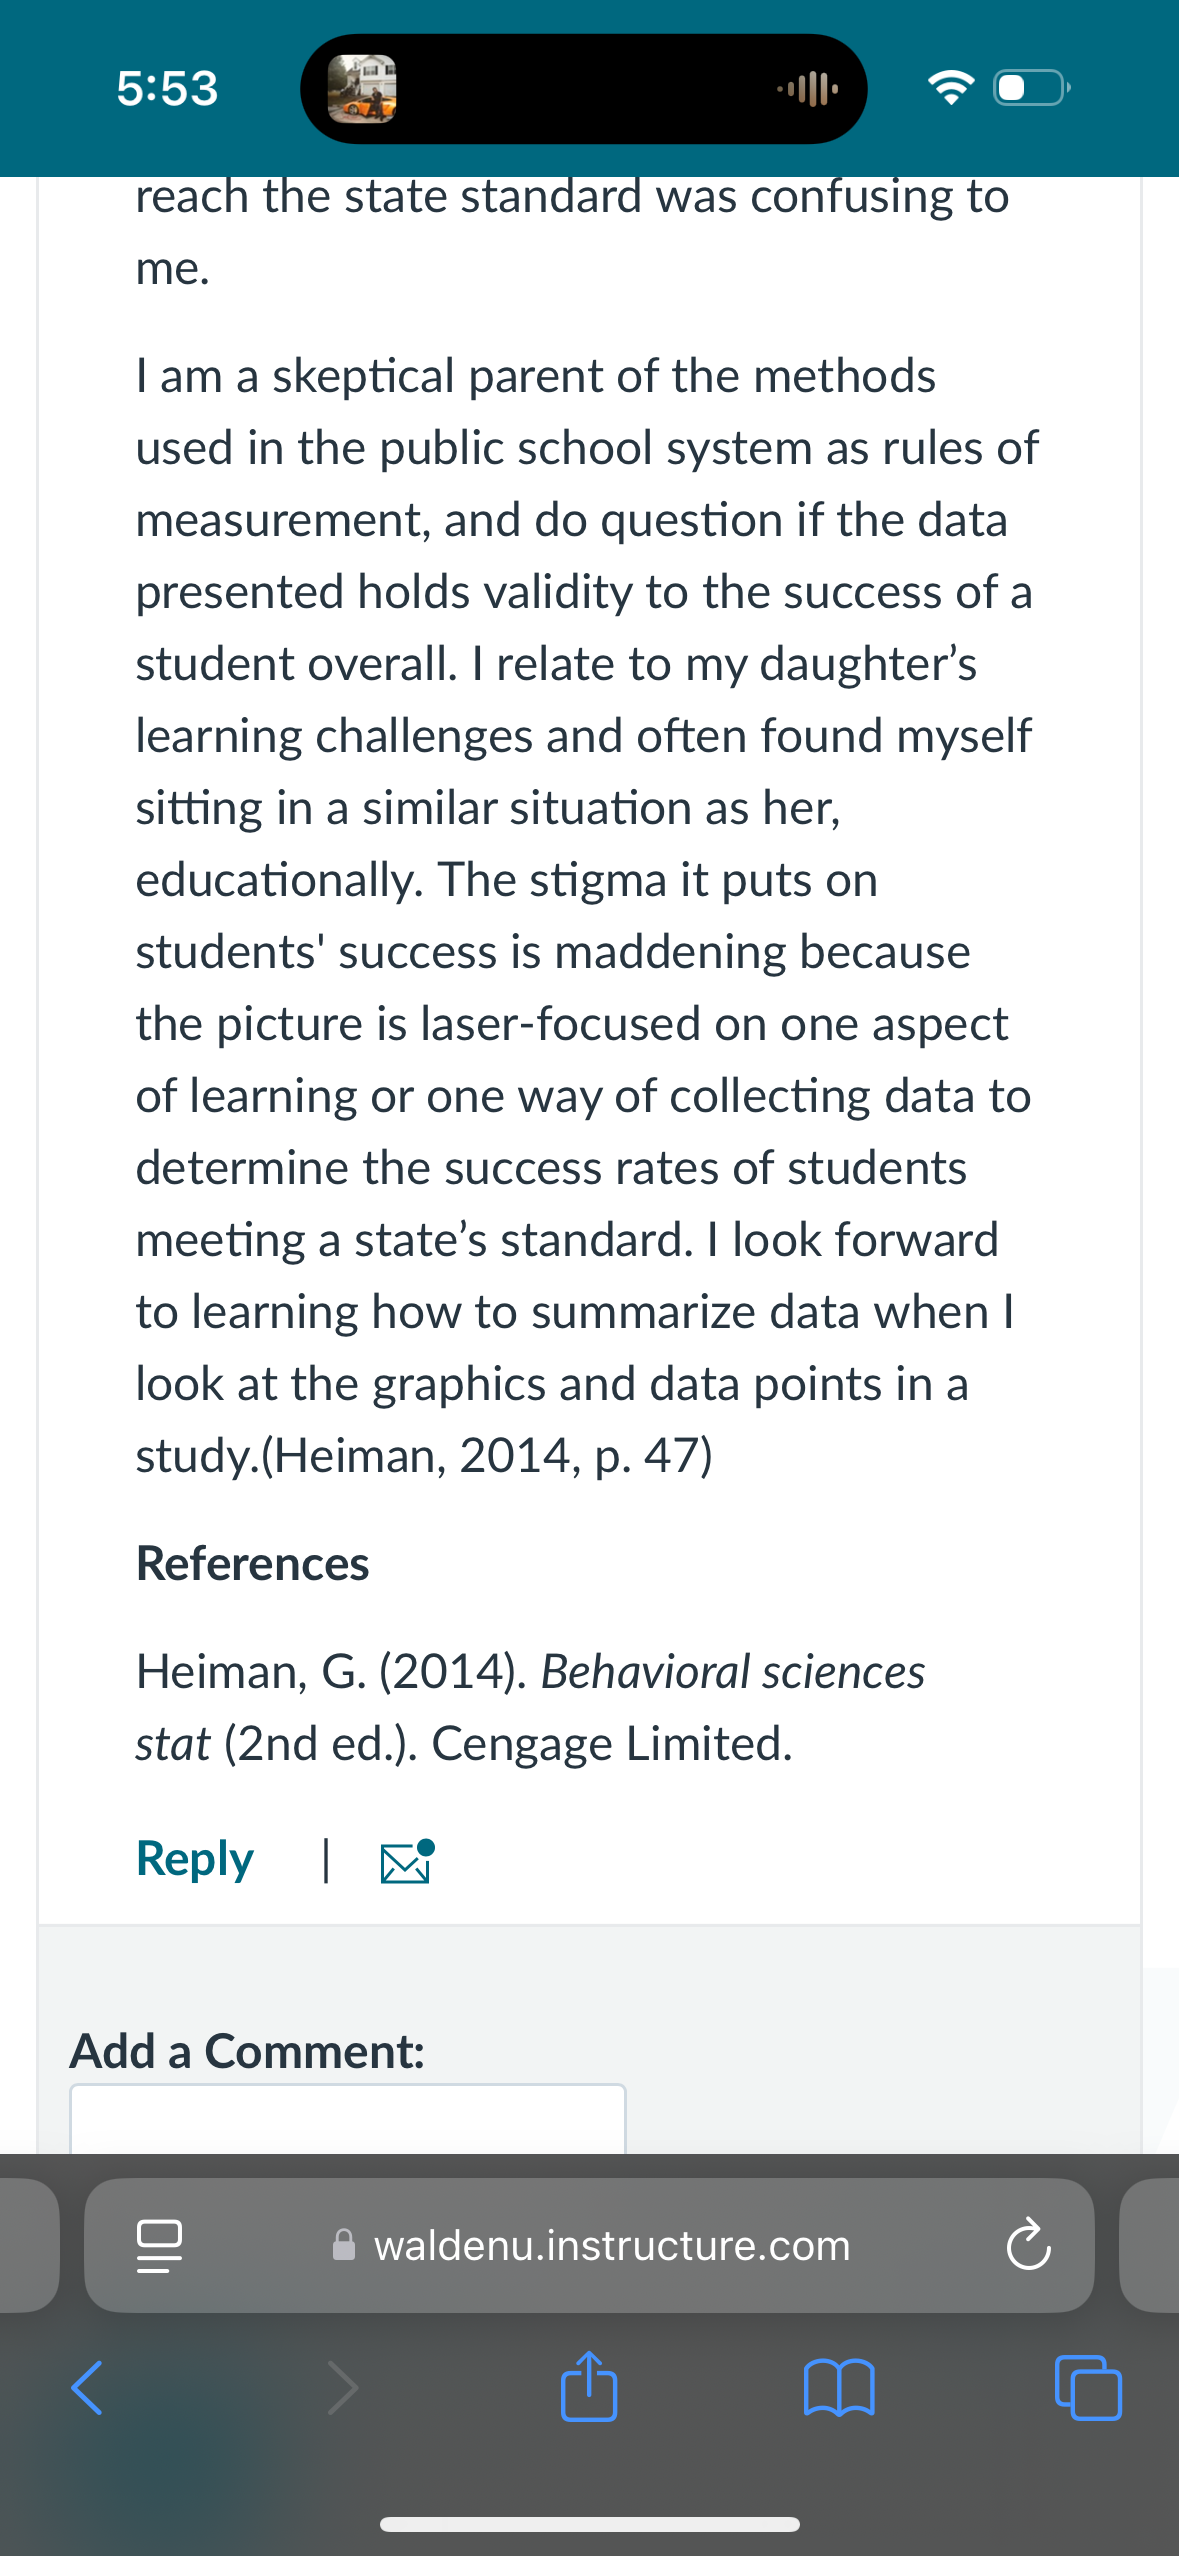
Task: Tap the audio waveform in Dynamic Island
Action: [808, 89]
